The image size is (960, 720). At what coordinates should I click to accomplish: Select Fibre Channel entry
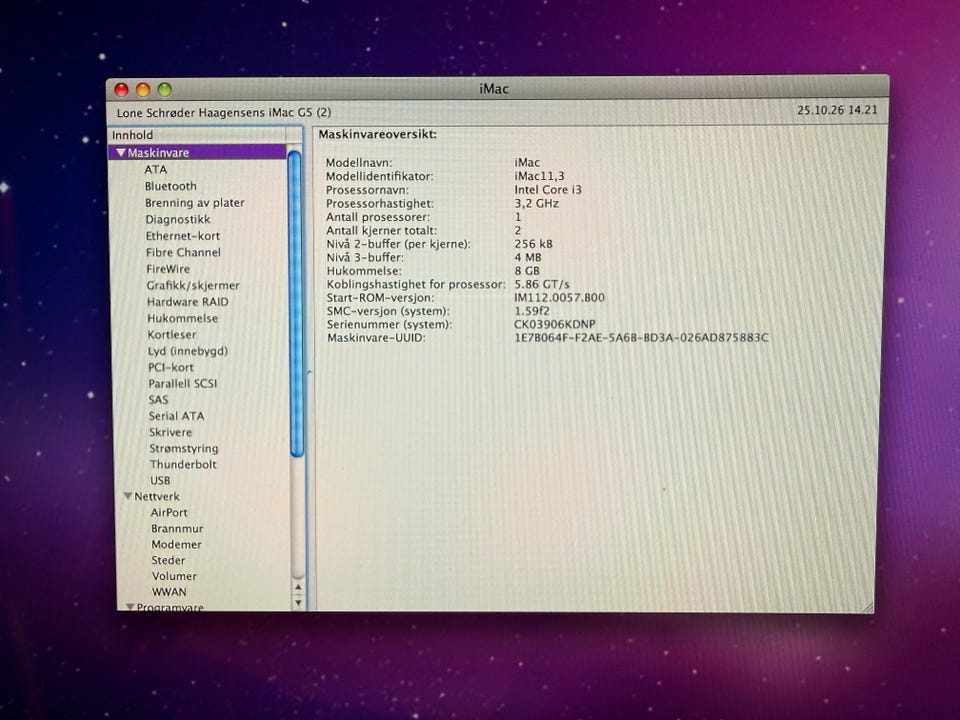(x=183, y=252)
